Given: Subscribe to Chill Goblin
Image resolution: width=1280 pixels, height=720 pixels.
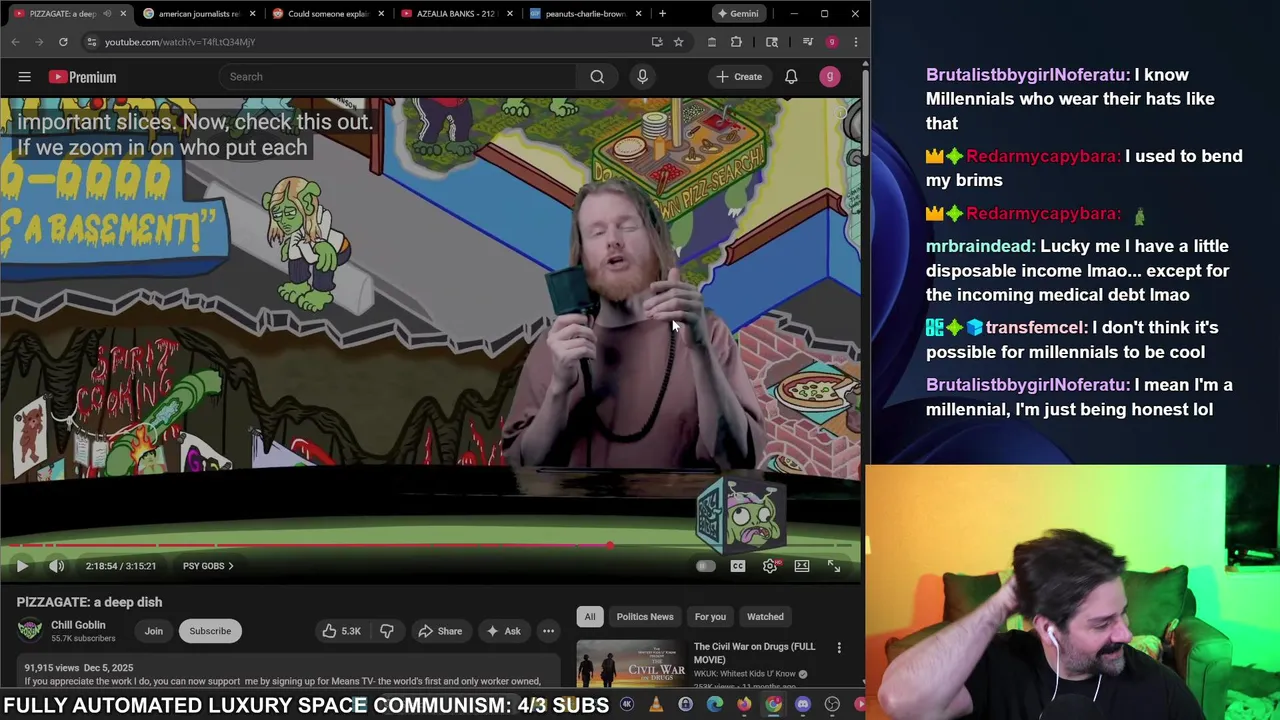Looking at the screenshot, I should pos(210,631).
